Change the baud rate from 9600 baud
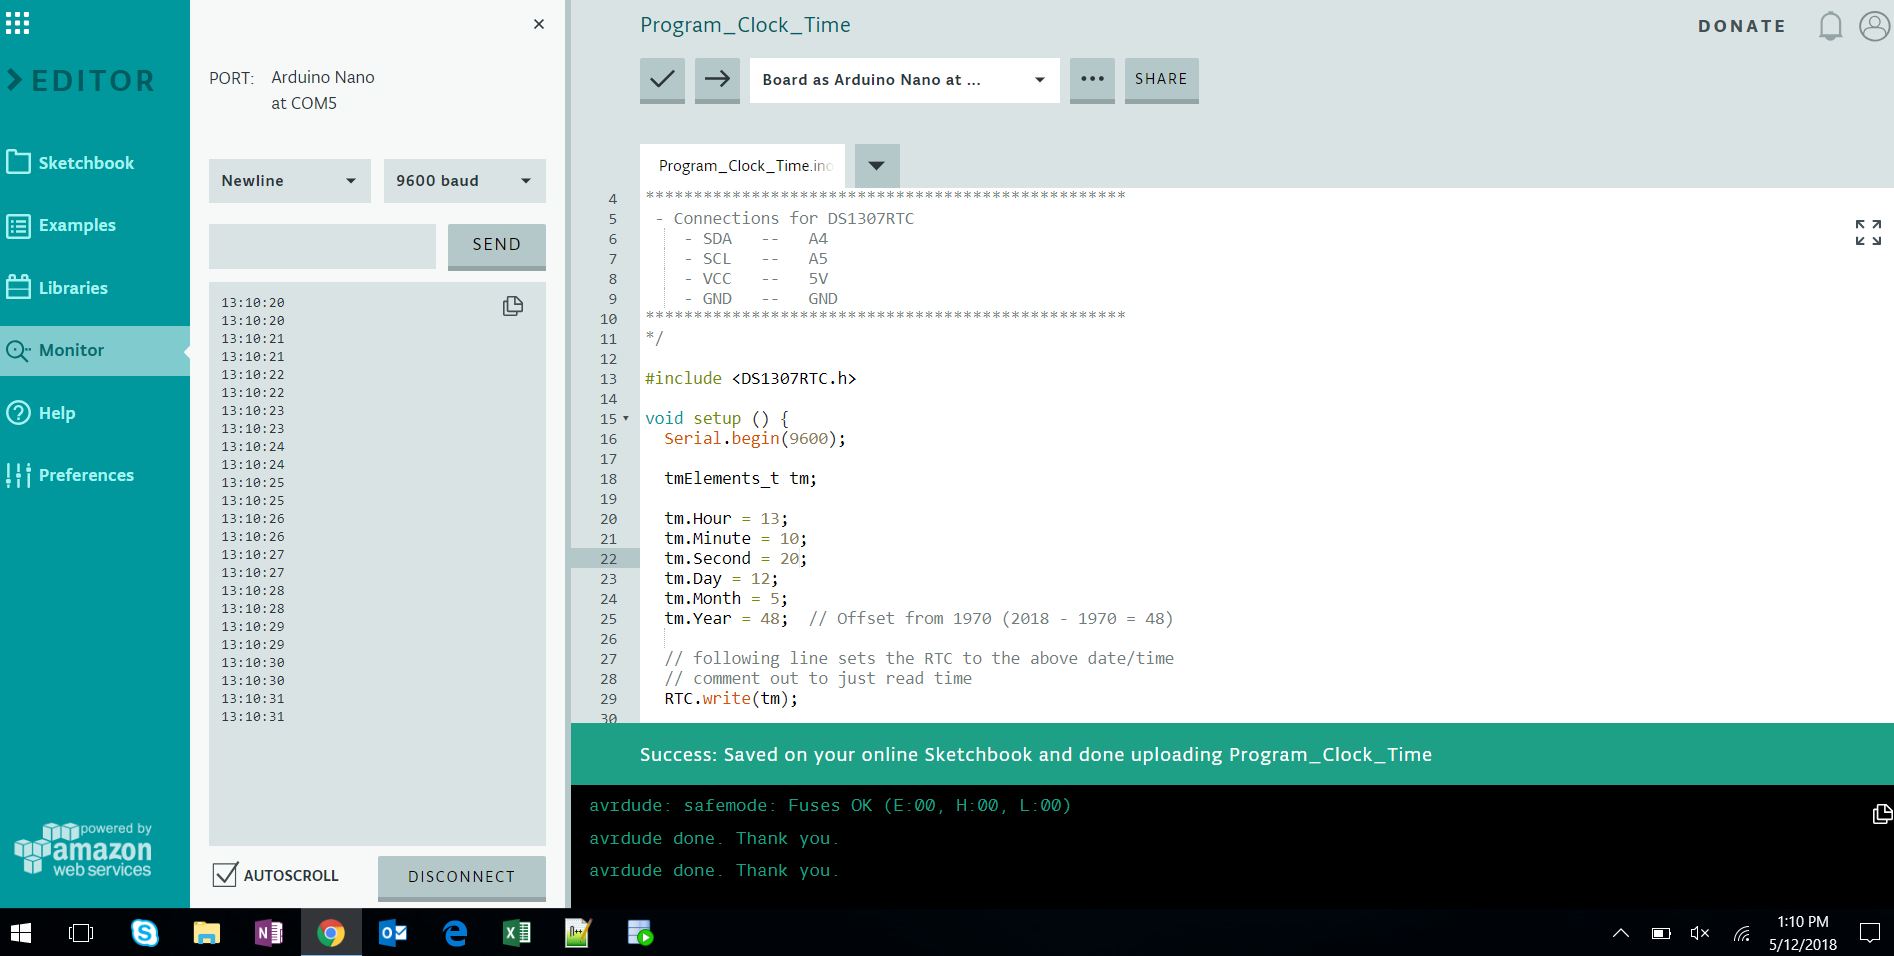This screenshot has height=956, width=1894. pos(463,180)
